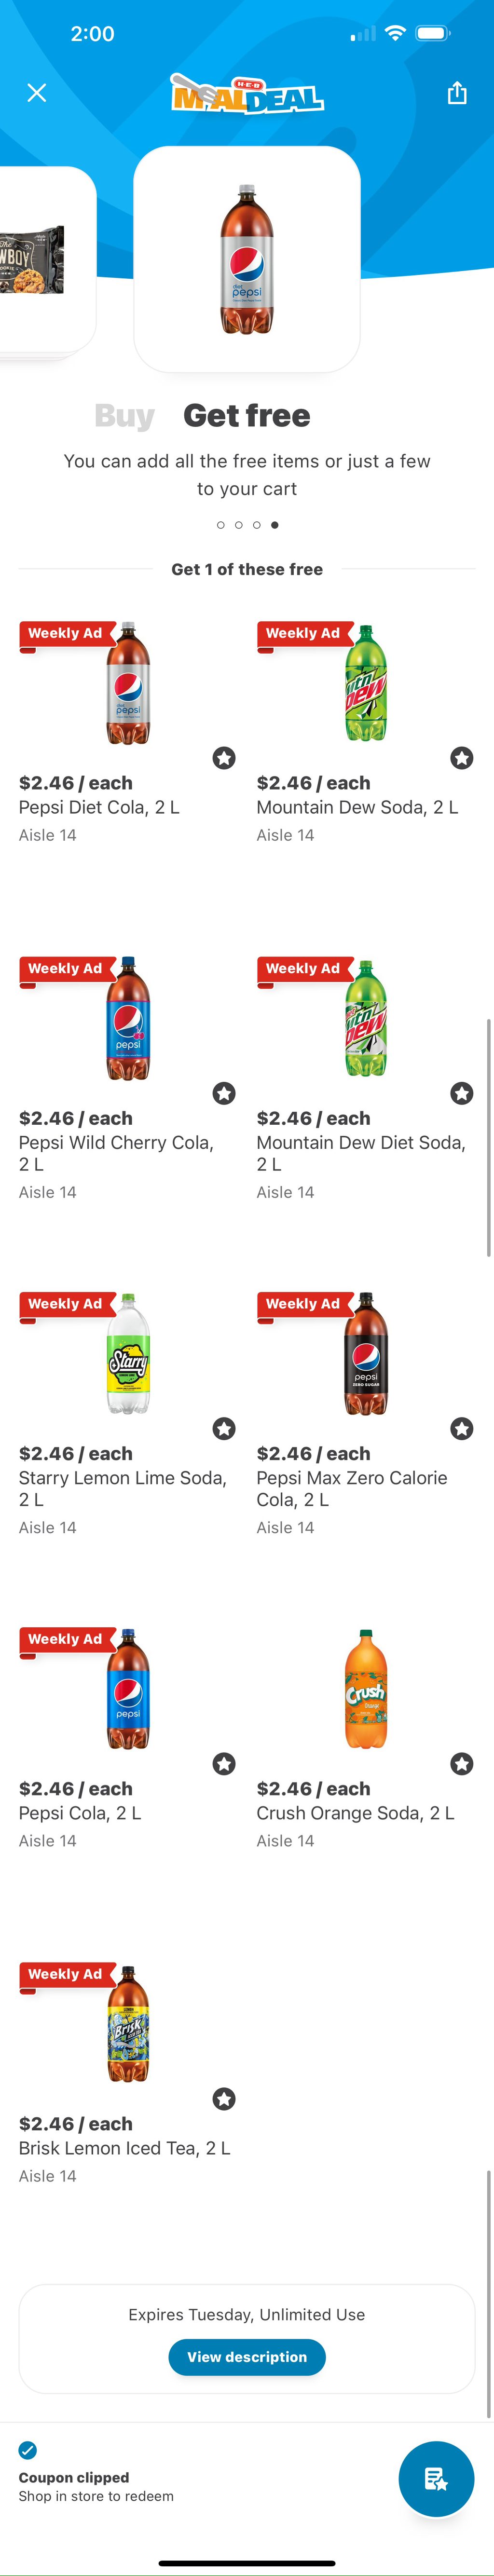Select the third carousel page dot
Screen dimensions: 494x2576
click(x=257, y=525)
